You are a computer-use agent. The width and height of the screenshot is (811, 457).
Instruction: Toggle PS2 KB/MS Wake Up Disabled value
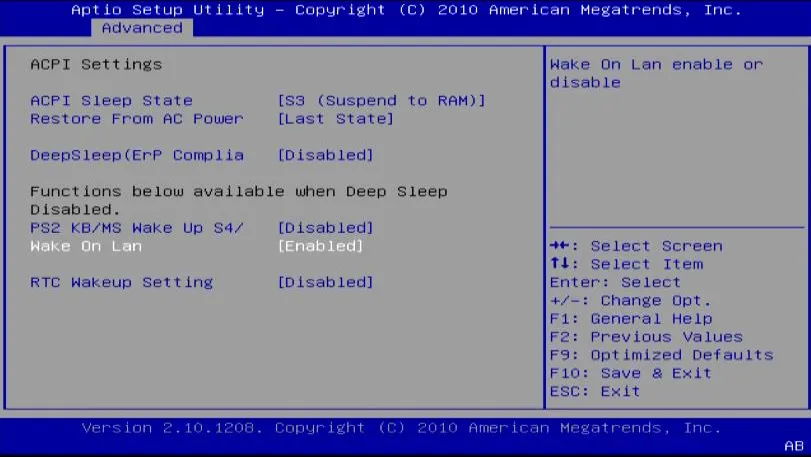(325, 228)
